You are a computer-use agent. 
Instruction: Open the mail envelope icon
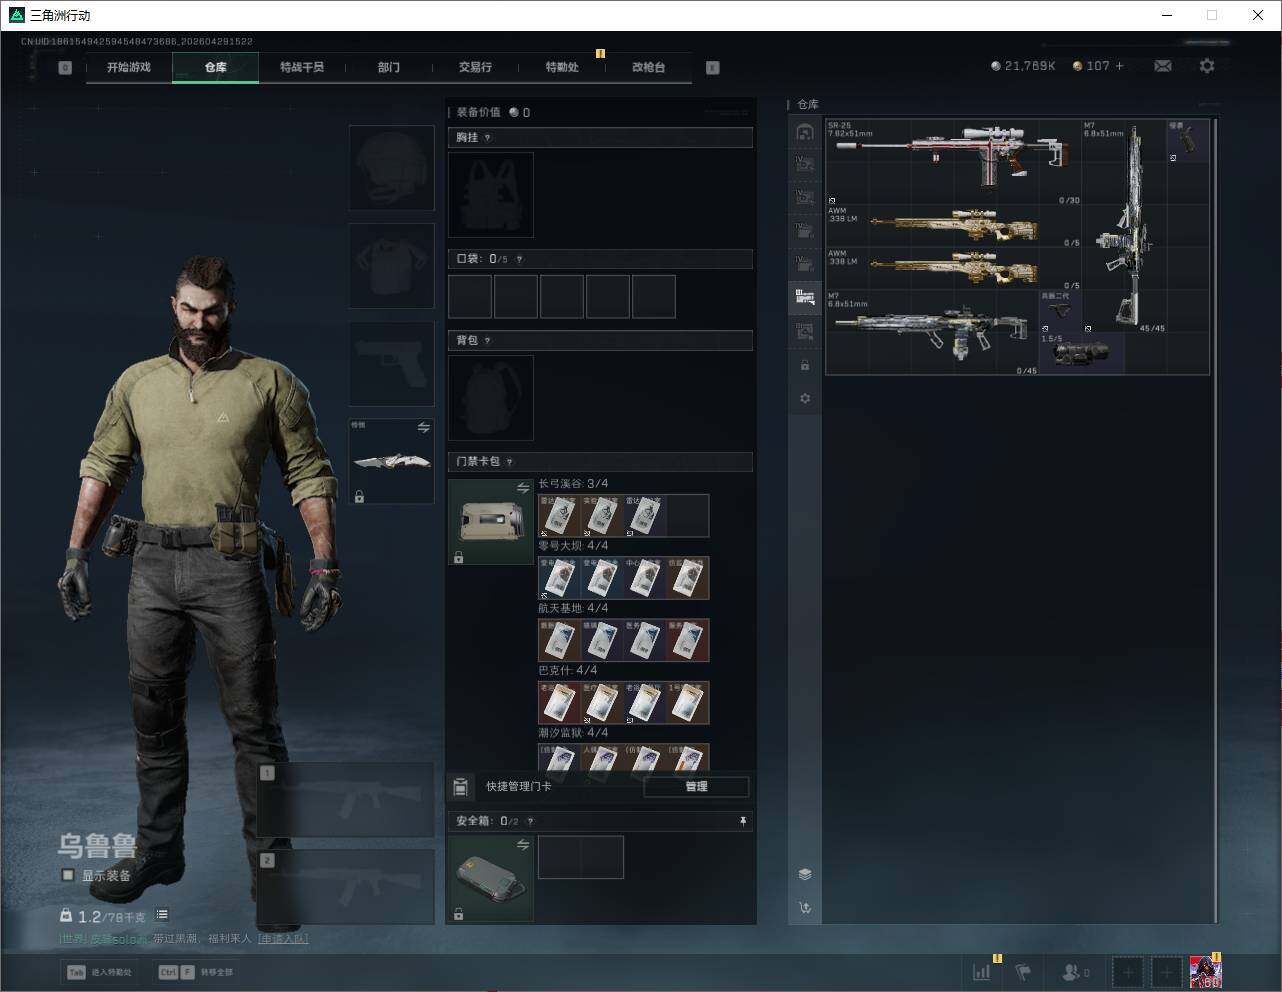(1163, 66)
